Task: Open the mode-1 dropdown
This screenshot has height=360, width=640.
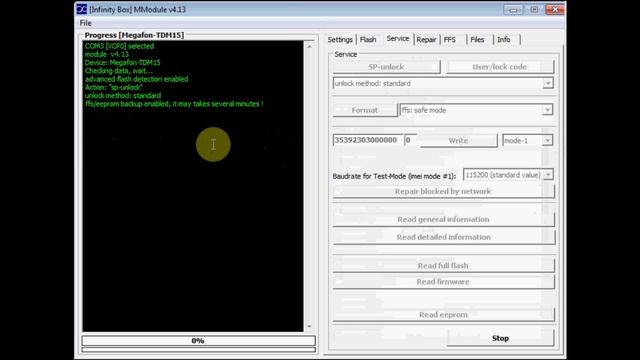Action: coord(547,140)
